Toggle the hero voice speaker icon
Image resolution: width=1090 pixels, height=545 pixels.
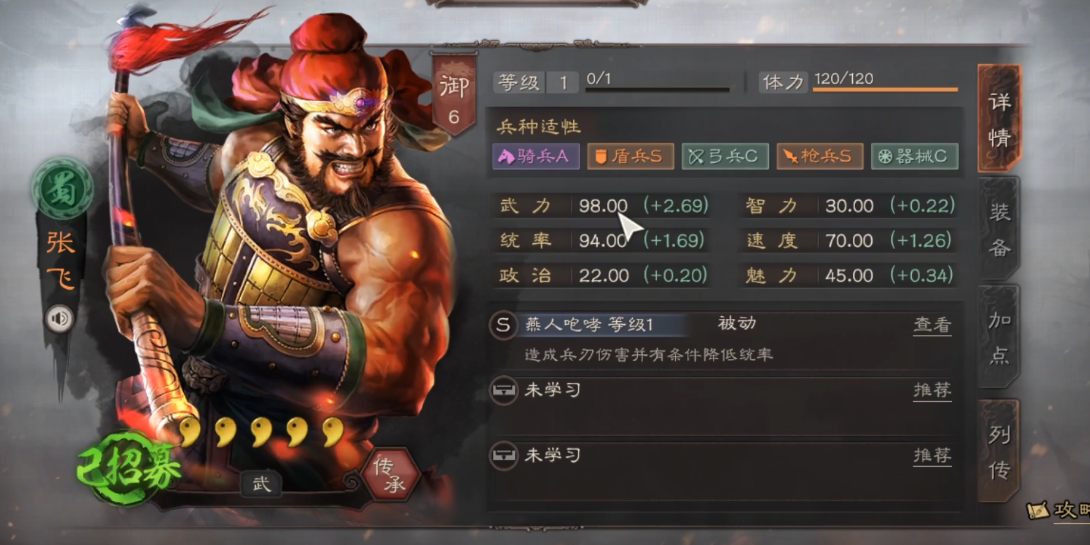click(x=60, y=319)
